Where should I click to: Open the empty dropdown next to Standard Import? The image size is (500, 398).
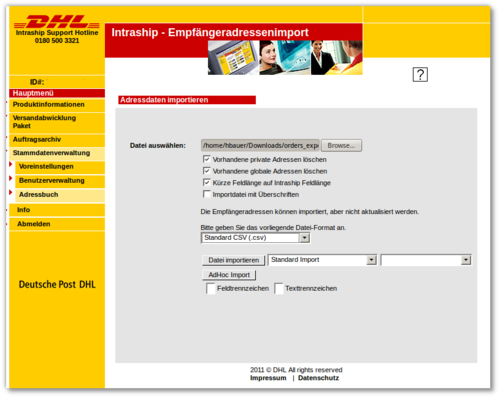point(426,260)
